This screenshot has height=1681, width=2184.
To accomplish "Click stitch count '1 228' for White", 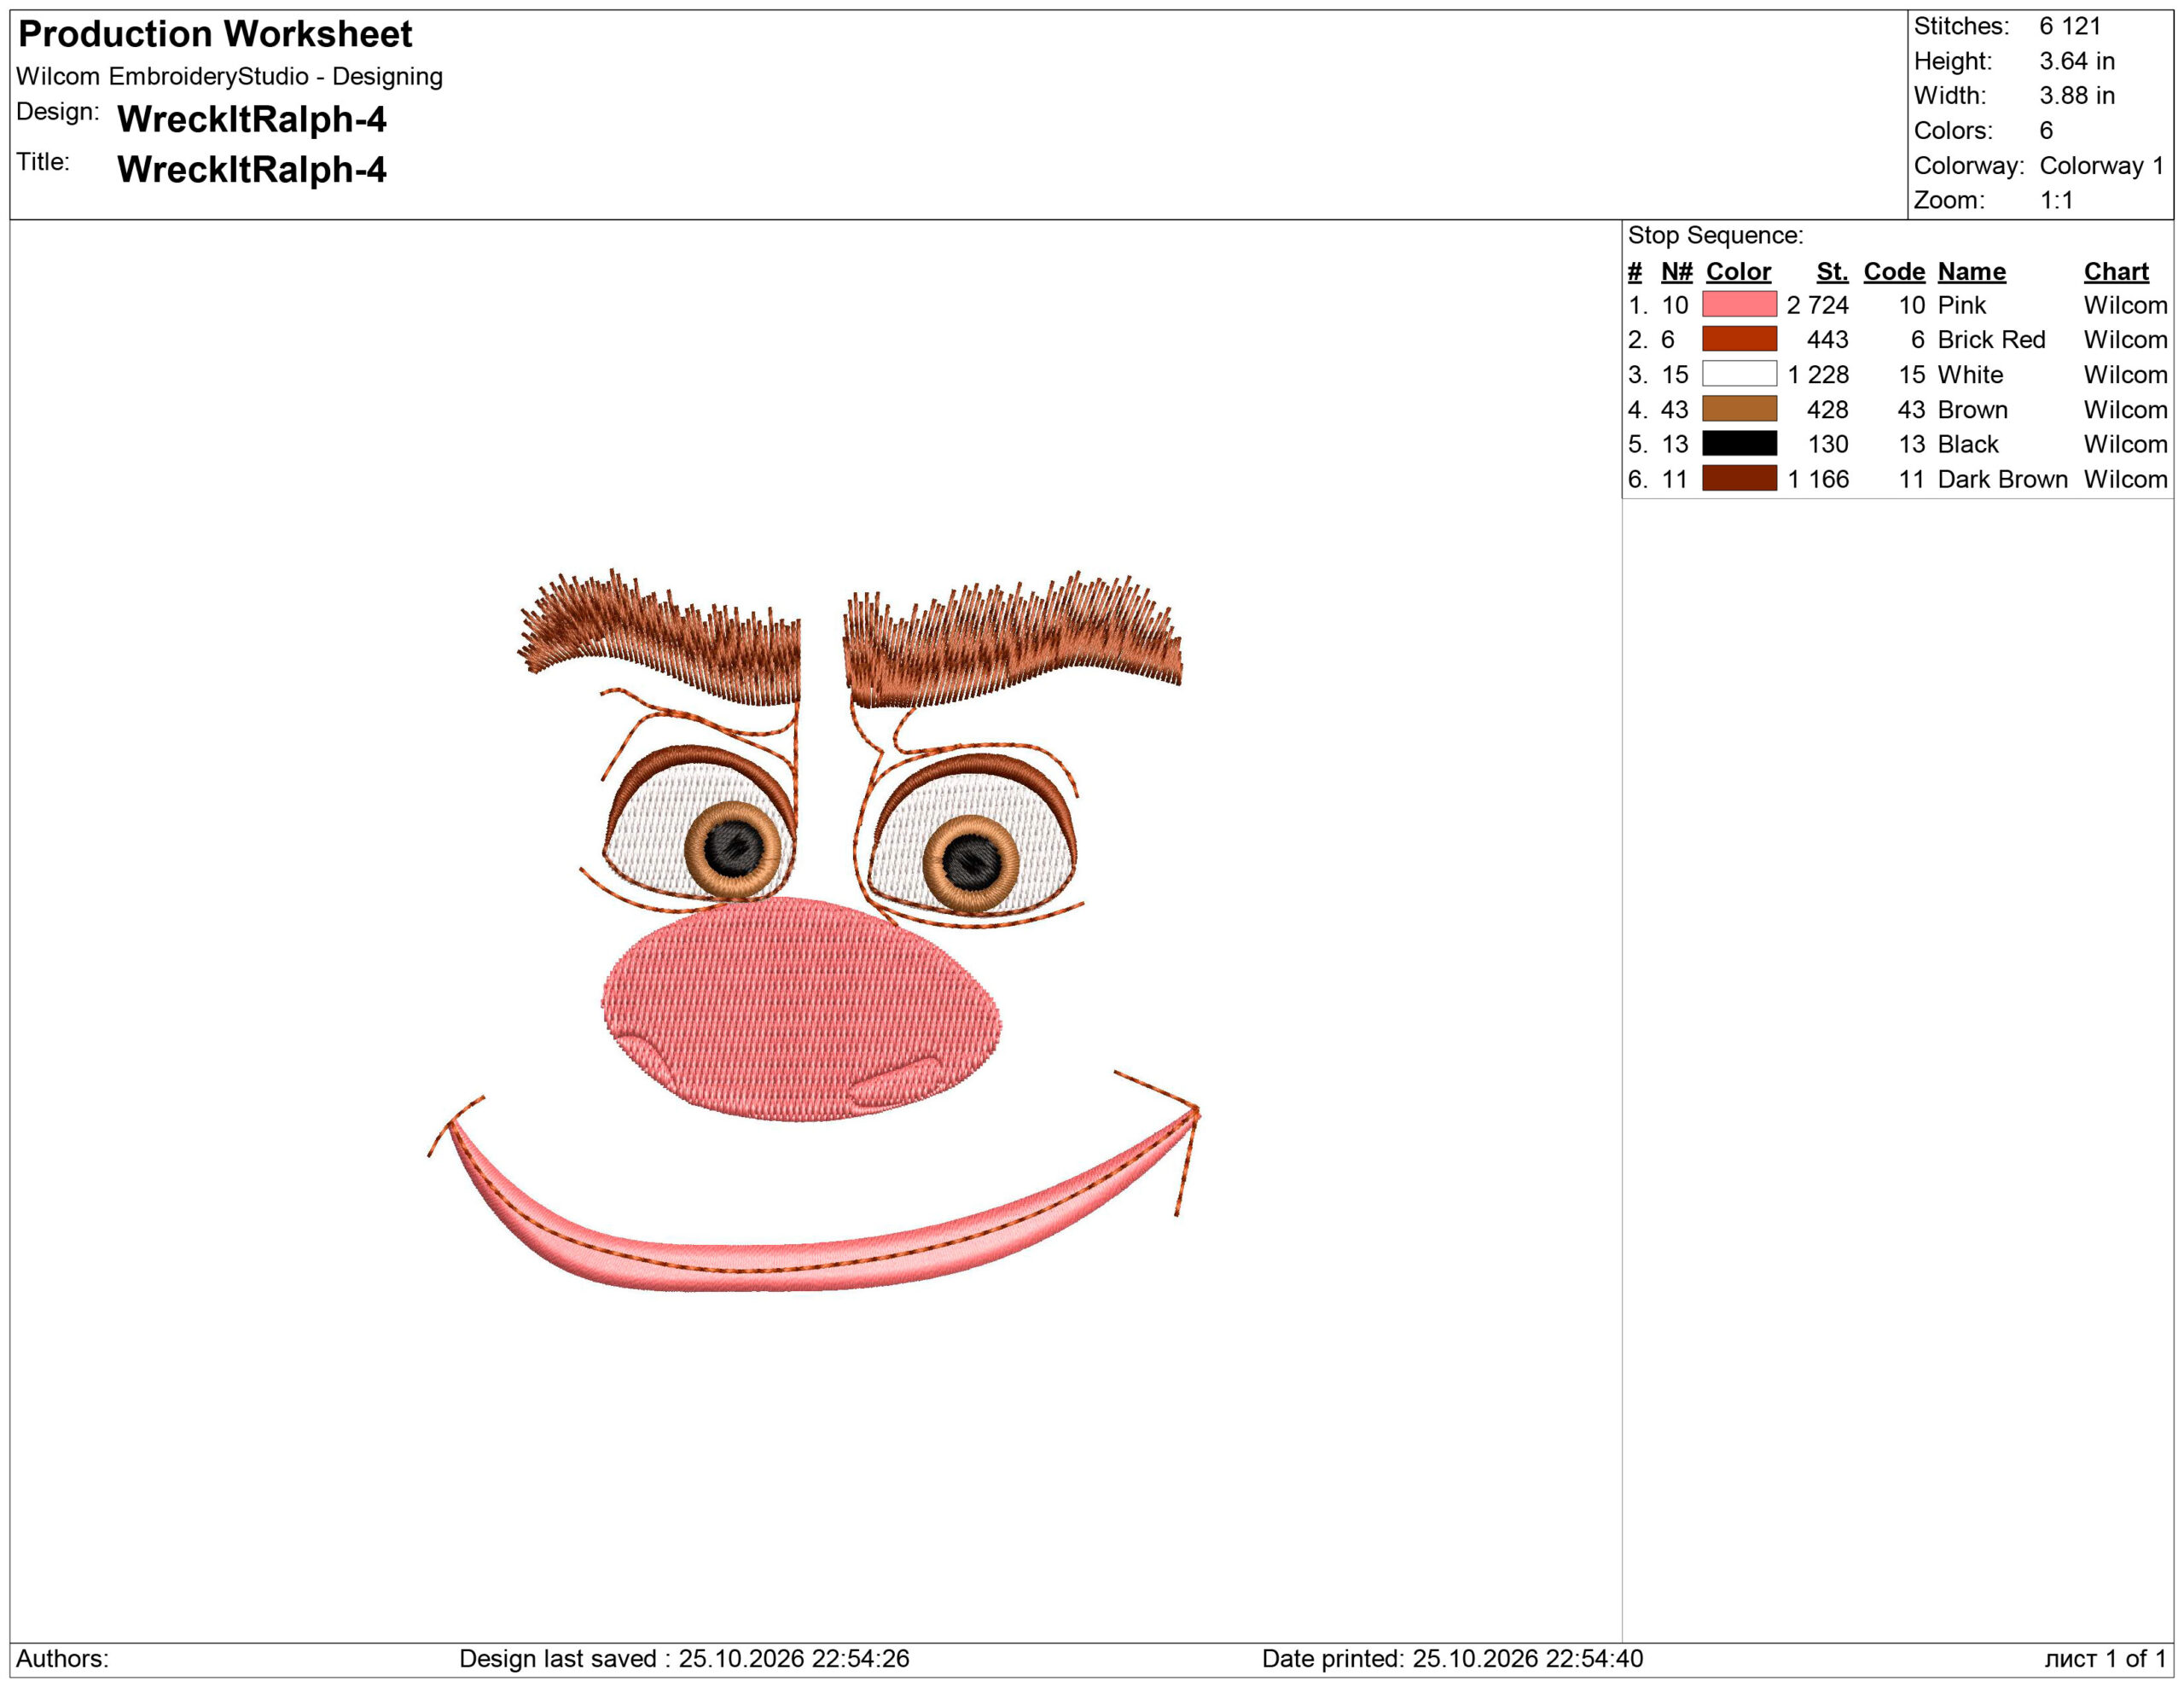I will 1818,374.
